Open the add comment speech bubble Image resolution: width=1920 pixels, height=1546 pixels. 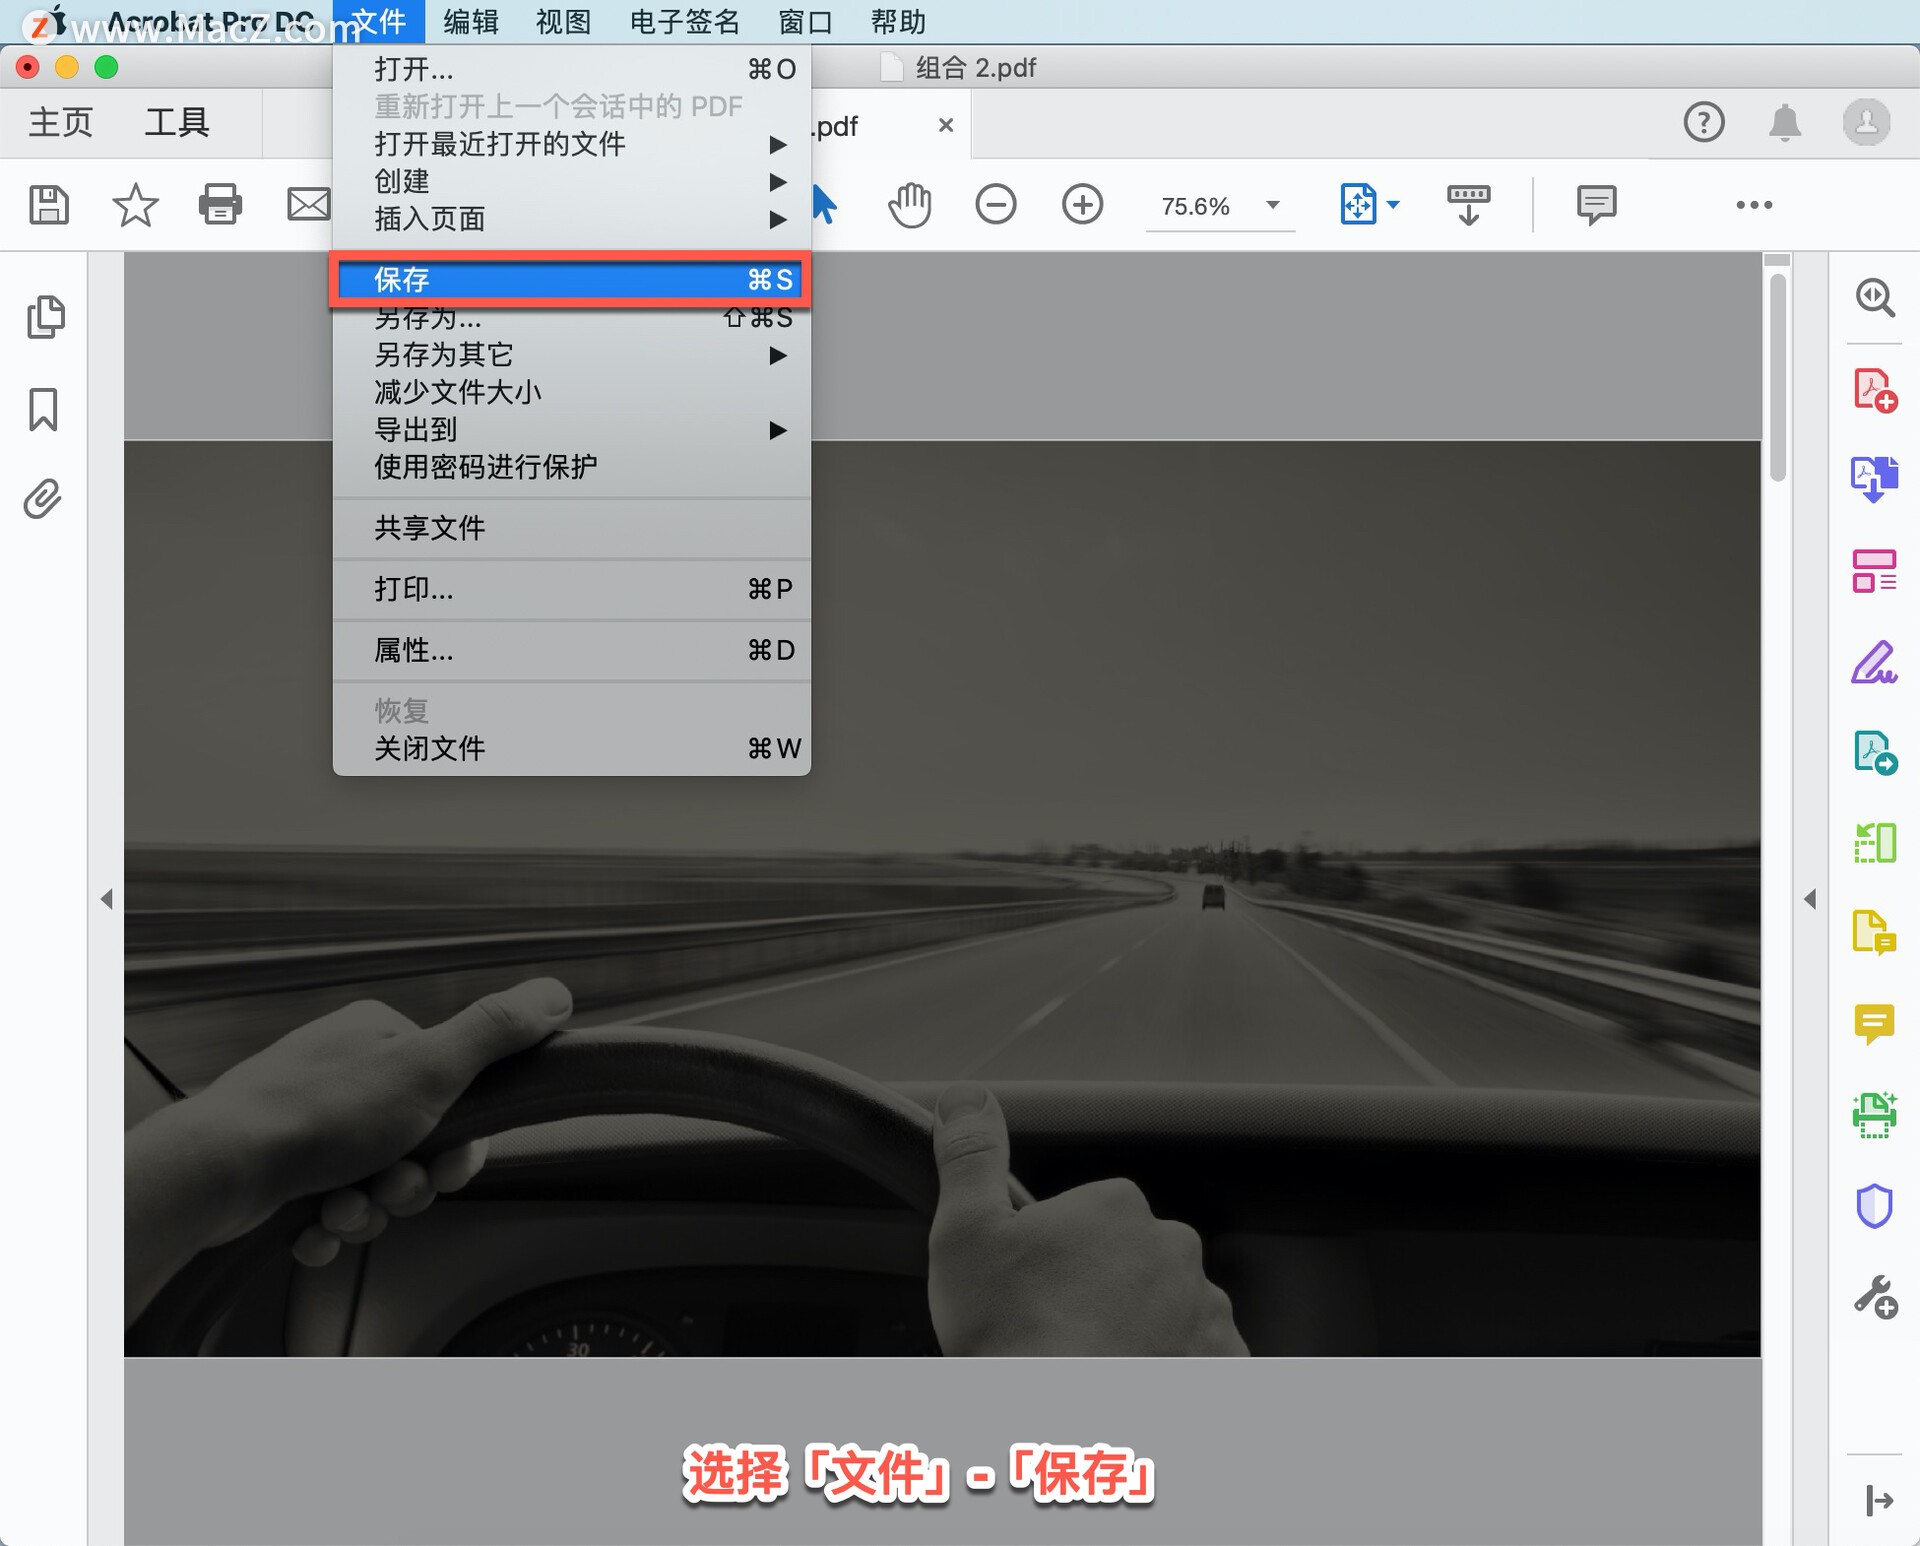coord(1595,205)
